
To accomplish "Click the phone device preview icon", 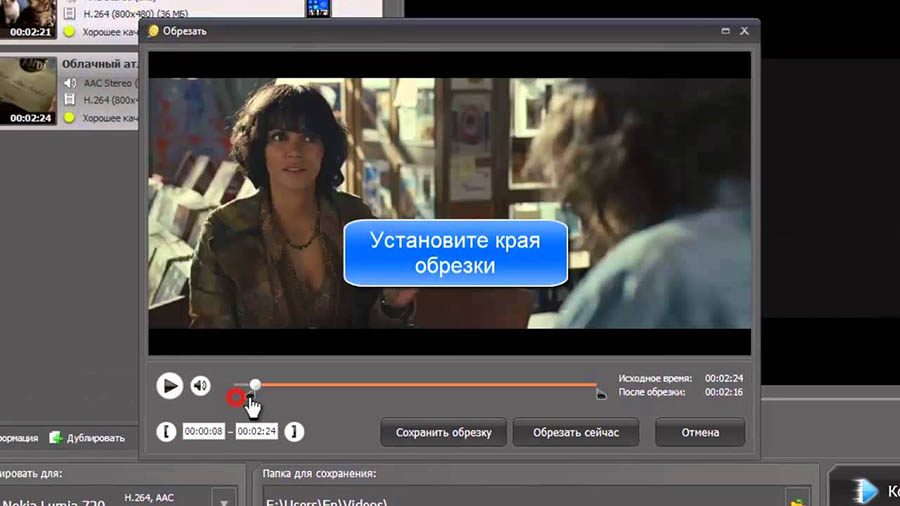I will click(x=318, y=9).
